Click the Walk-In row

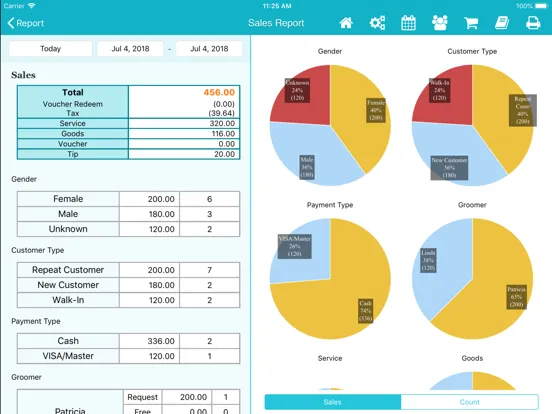point(128,300)
